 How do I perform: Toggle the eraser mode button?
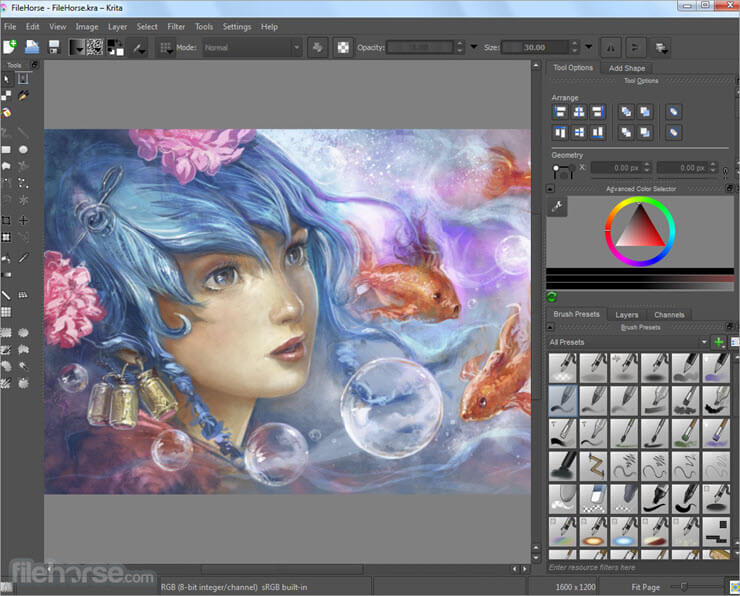tap(317, 46)
